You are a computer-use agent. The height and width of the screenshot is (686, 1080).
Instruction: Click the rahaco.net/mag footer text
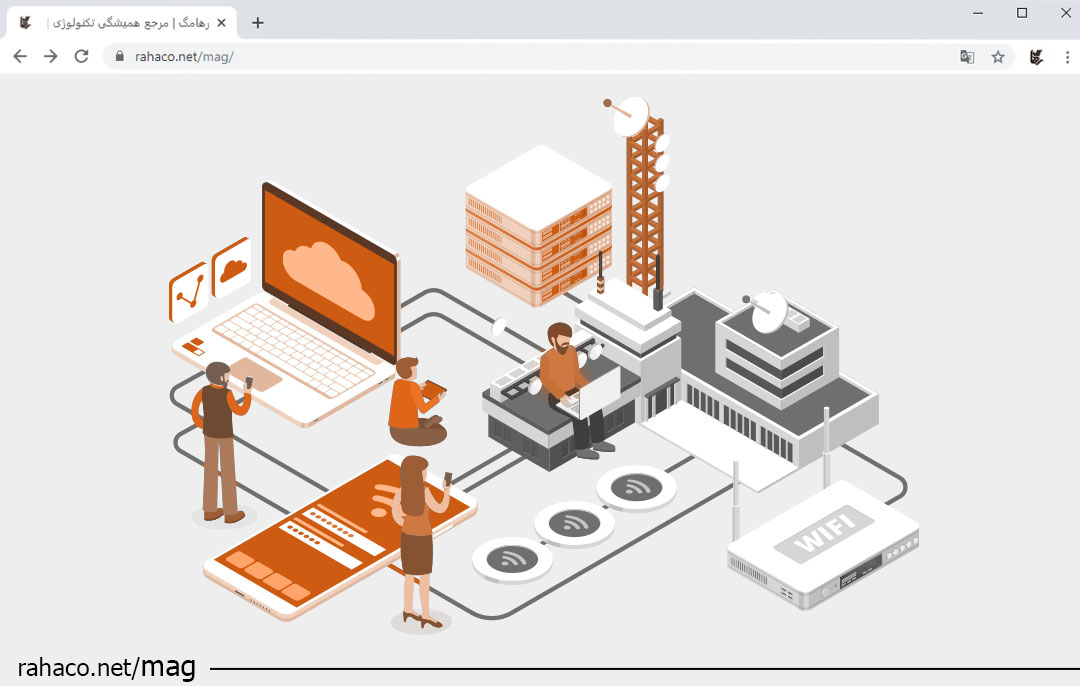tap(106, 667)
